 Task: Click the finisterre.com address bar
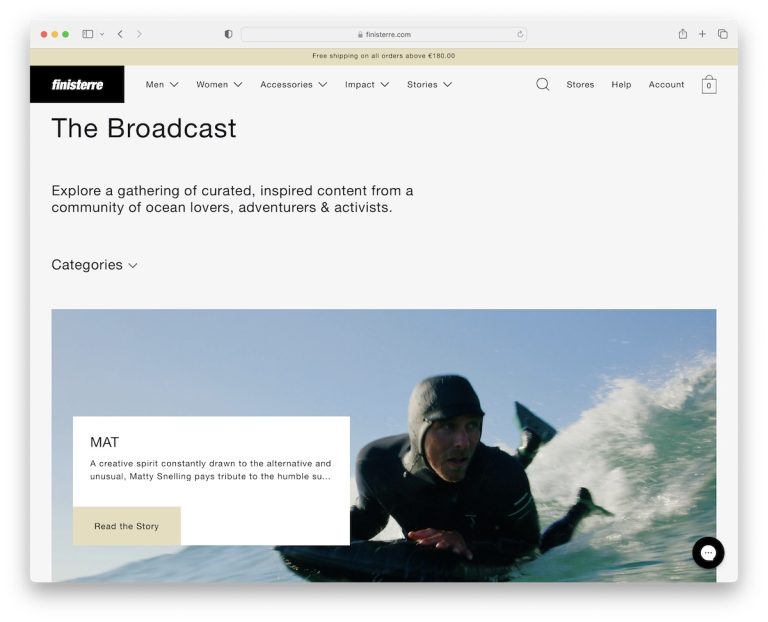click(x=384, y=34)
